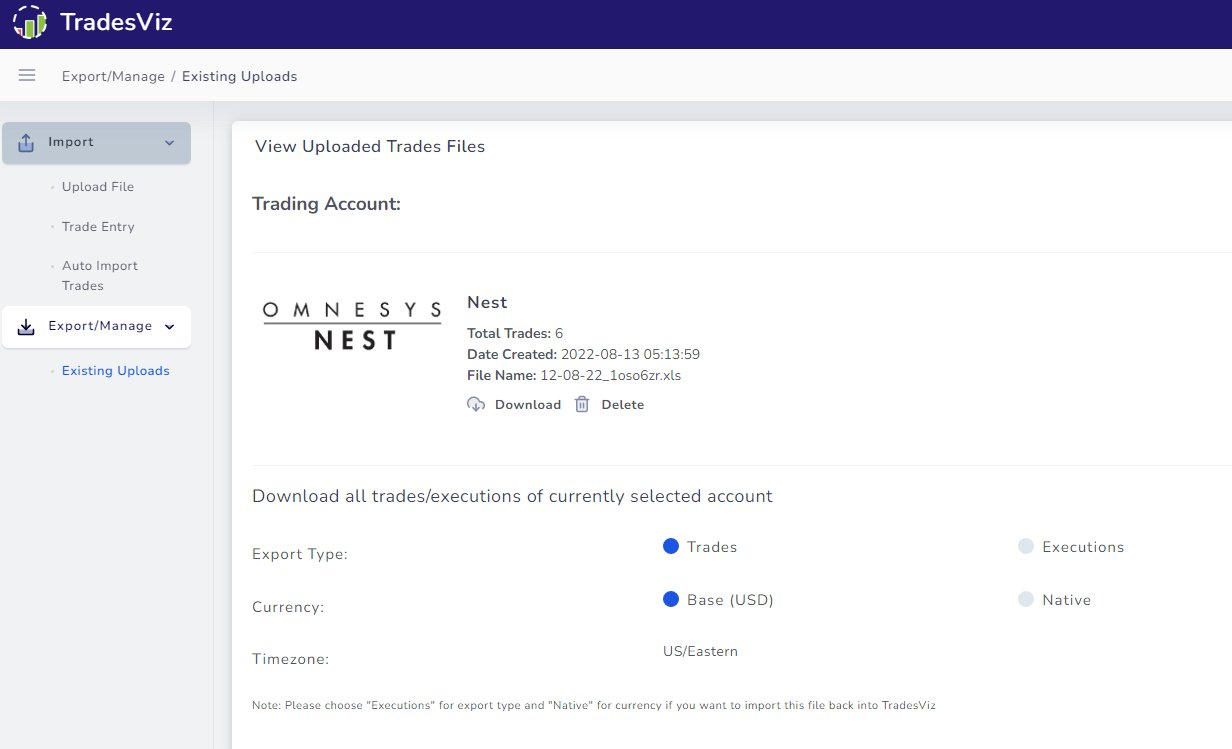The image size is (1232, 749).
Task: Click the cloud Download icon
Action: tap(476, 404)
